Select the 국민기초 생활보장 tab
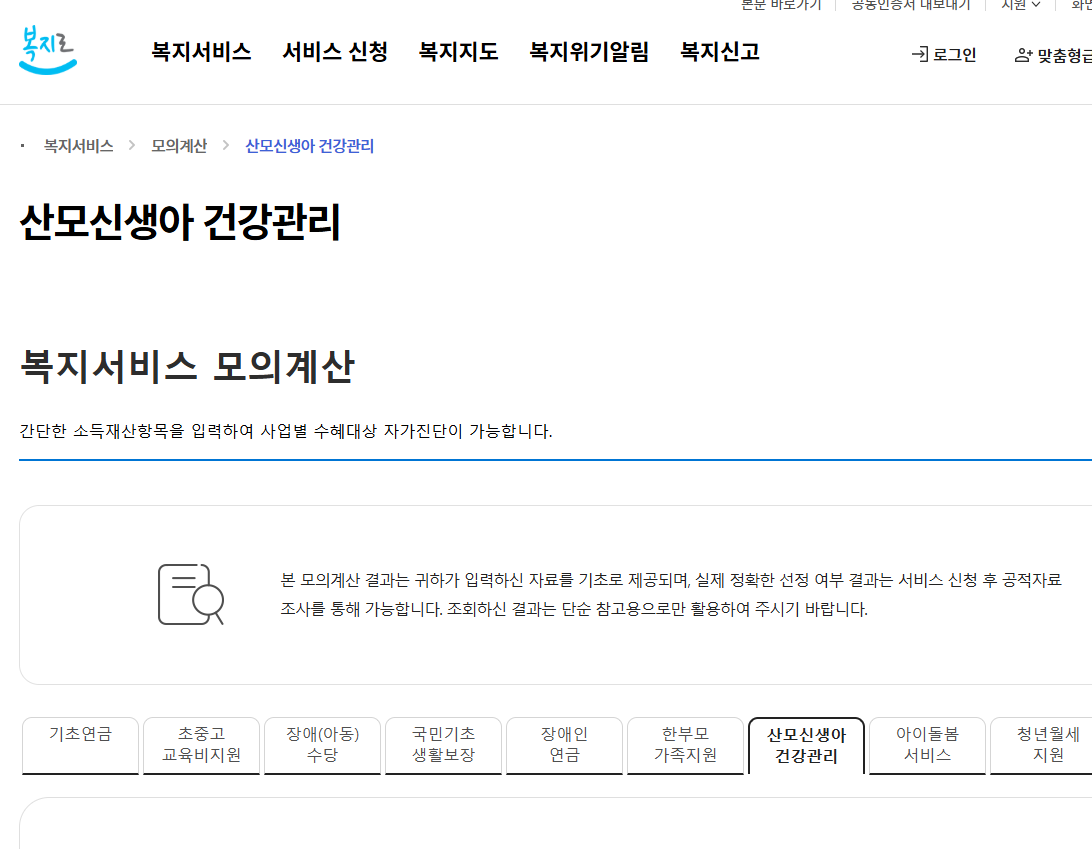Screen dimensions: 1092x849 click(x=444, y=745)
